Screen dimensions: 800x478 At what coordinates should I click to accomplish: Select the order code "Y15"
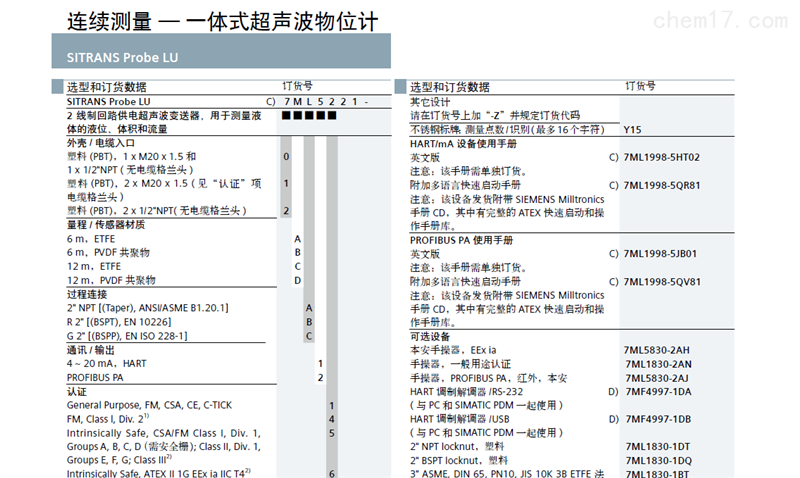point(632,130)
